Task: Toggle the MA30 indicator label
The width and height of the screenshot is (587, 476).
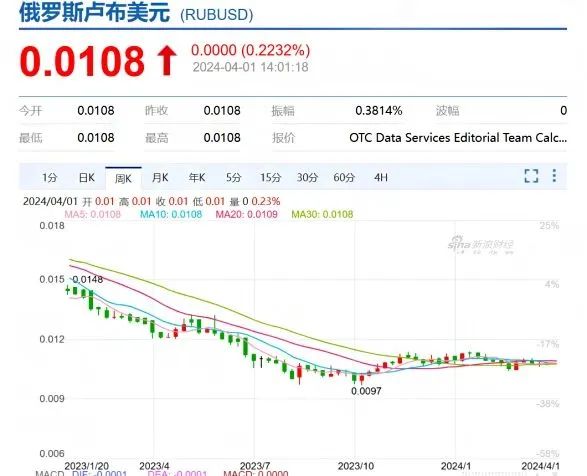Action: coord(322,215)
